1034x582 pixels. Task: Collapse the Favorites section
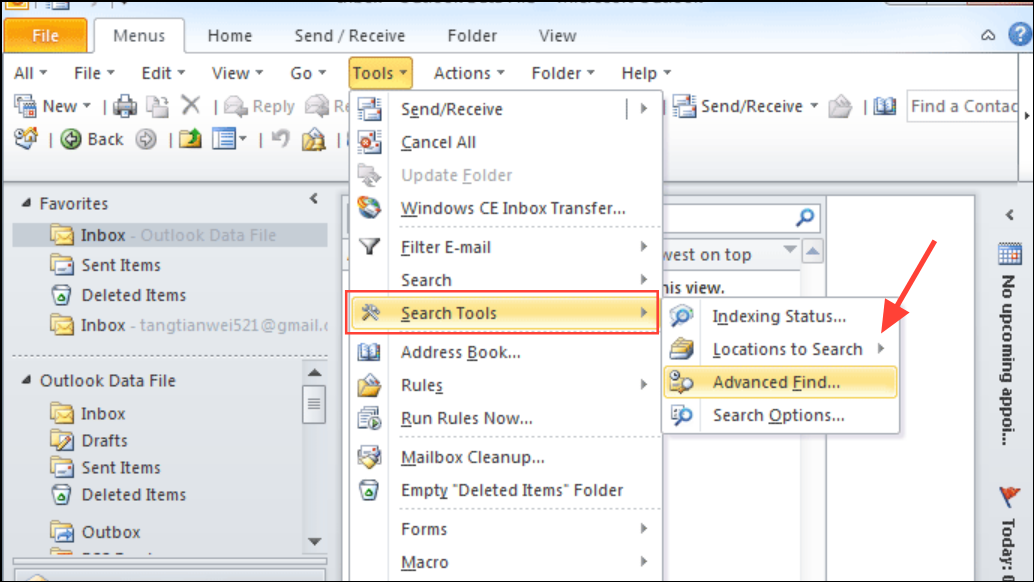click(x=26, y=203)
